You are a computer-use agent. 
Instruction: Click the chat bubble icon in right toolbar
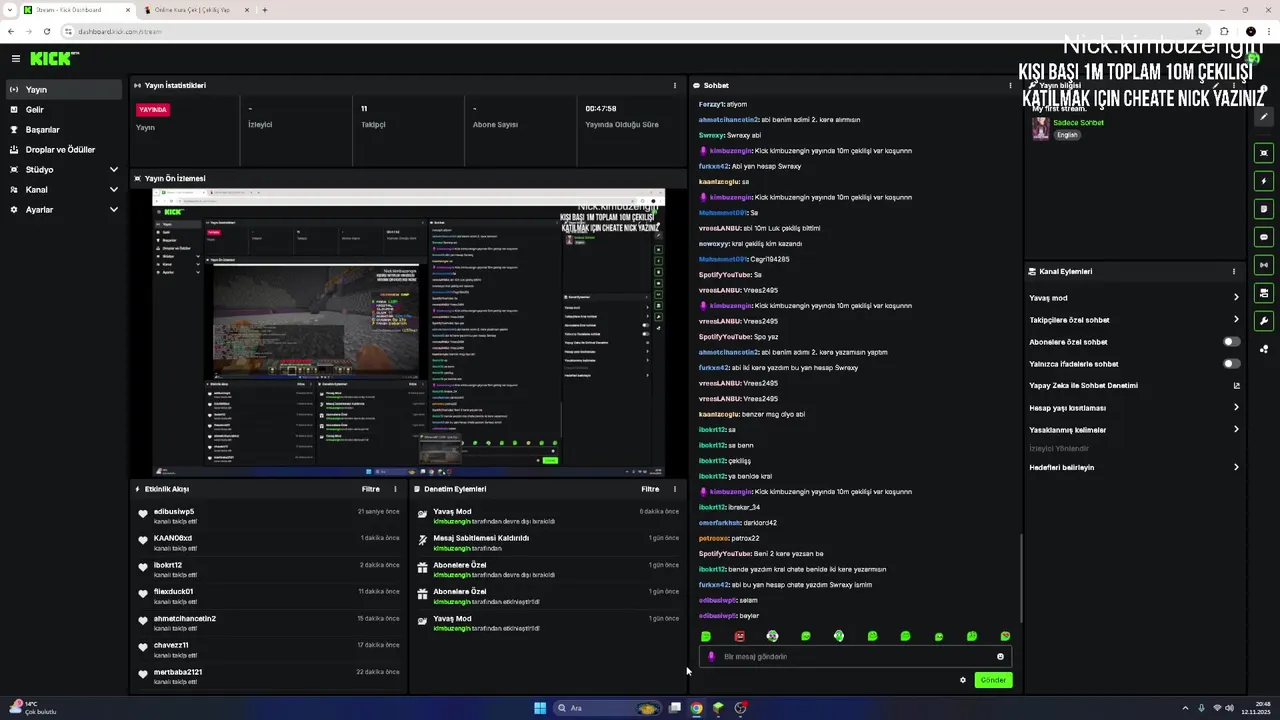[x=1264, y=237]
